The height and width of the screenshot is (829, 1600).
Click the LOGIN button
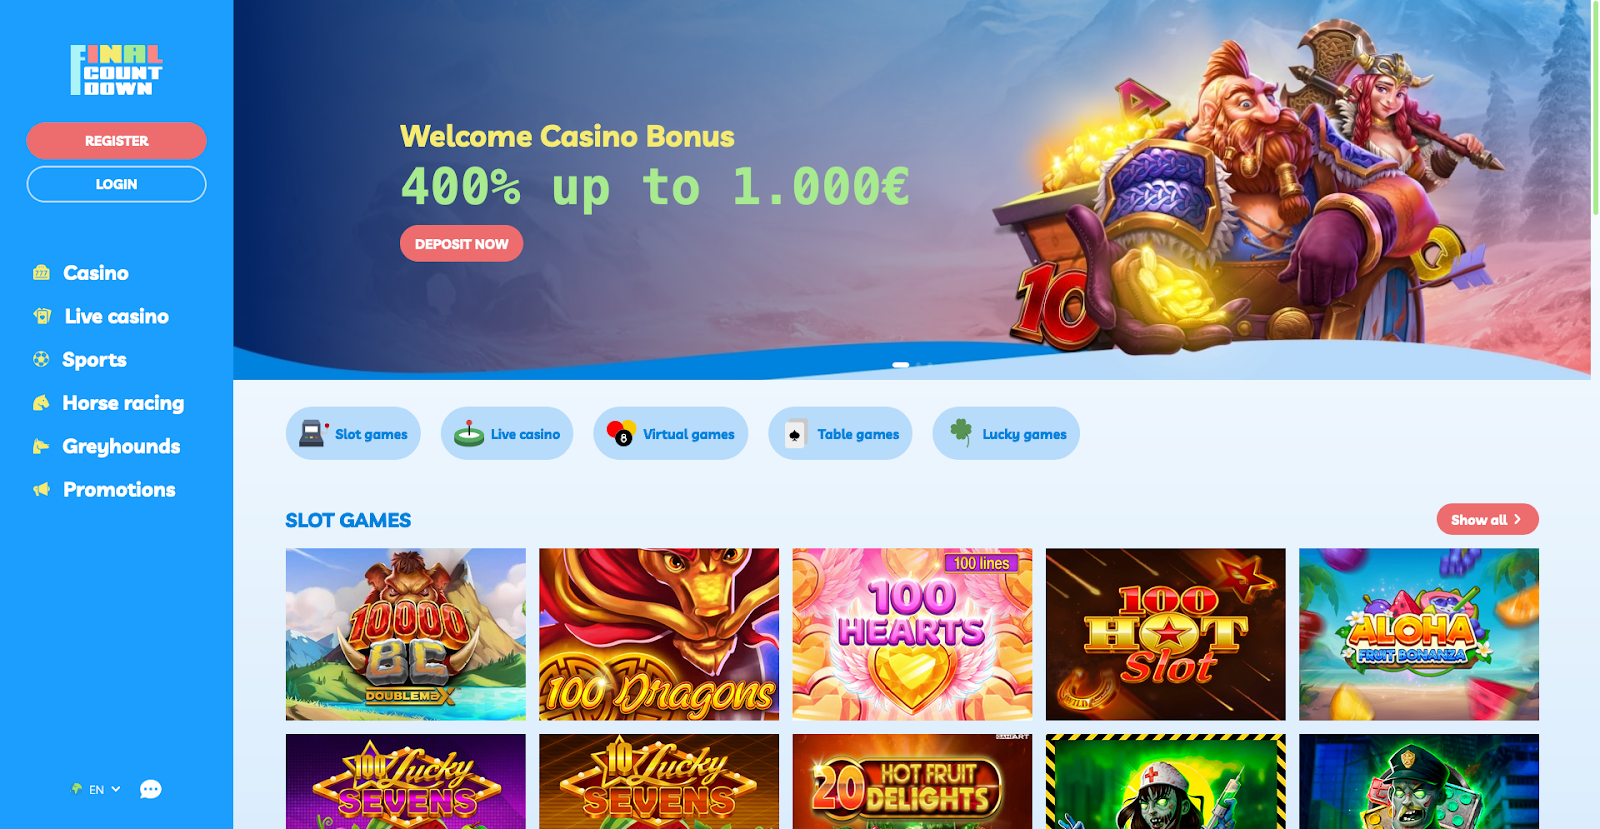(x=116, y=184)
